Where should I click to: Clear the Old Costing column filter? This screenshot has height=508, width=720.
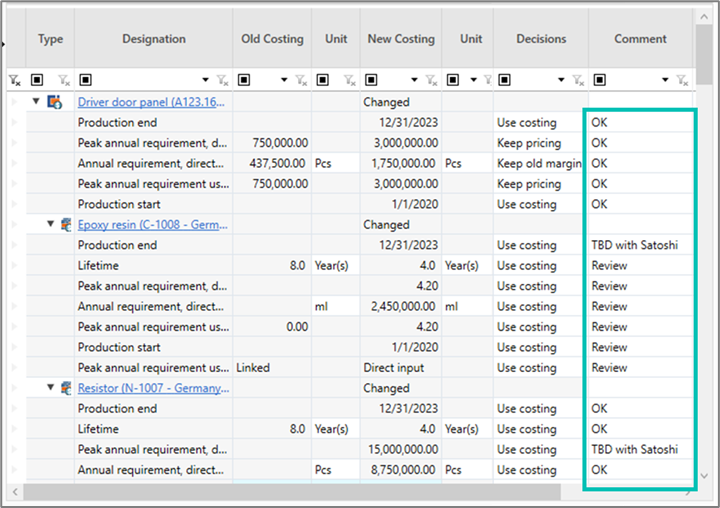click(x=301, y=80)
